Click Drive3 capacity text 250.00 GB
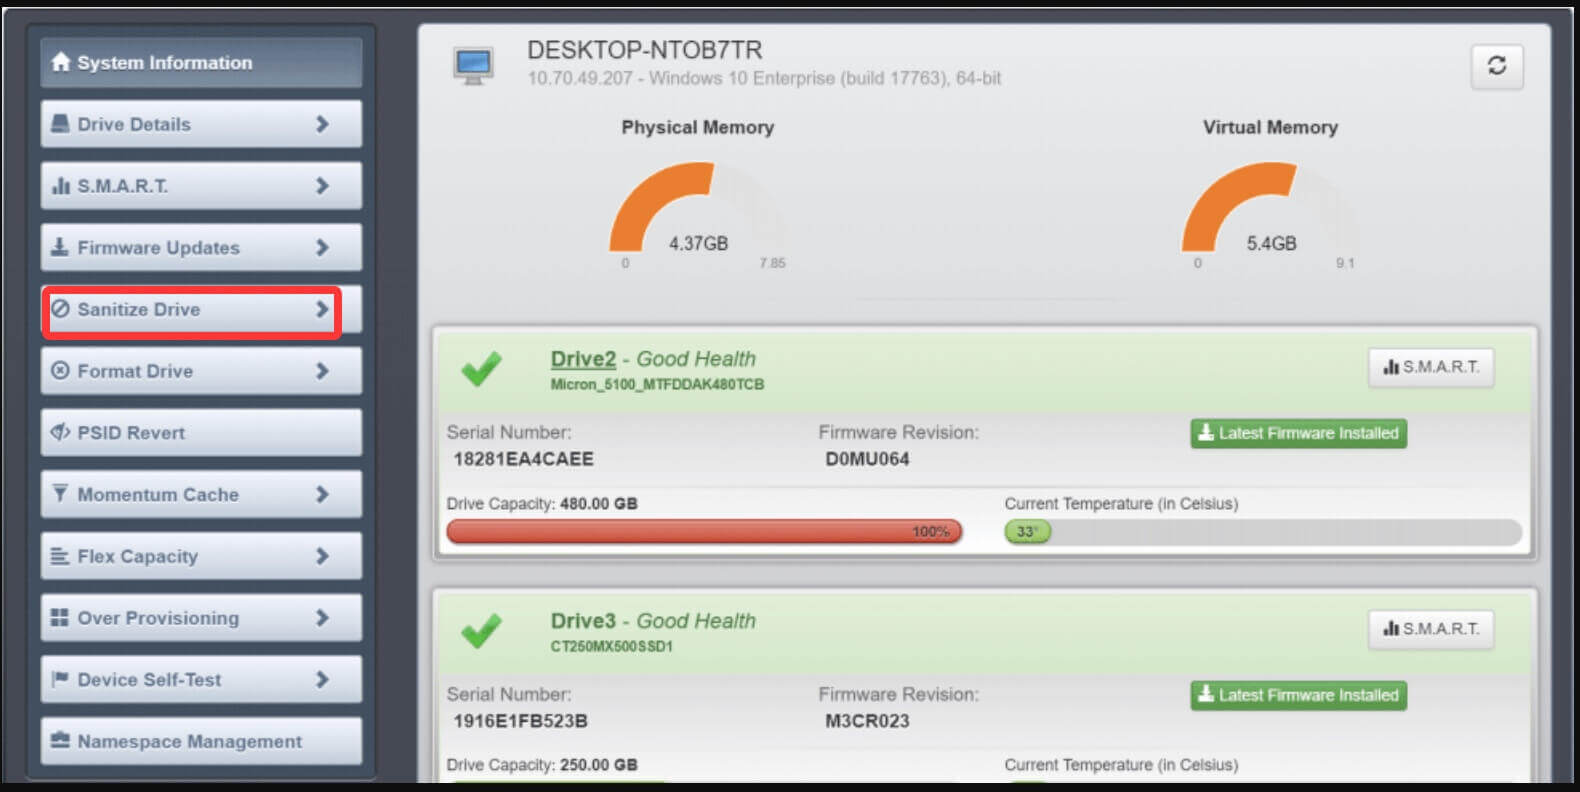1580x792 pixels. pos(598,765)
